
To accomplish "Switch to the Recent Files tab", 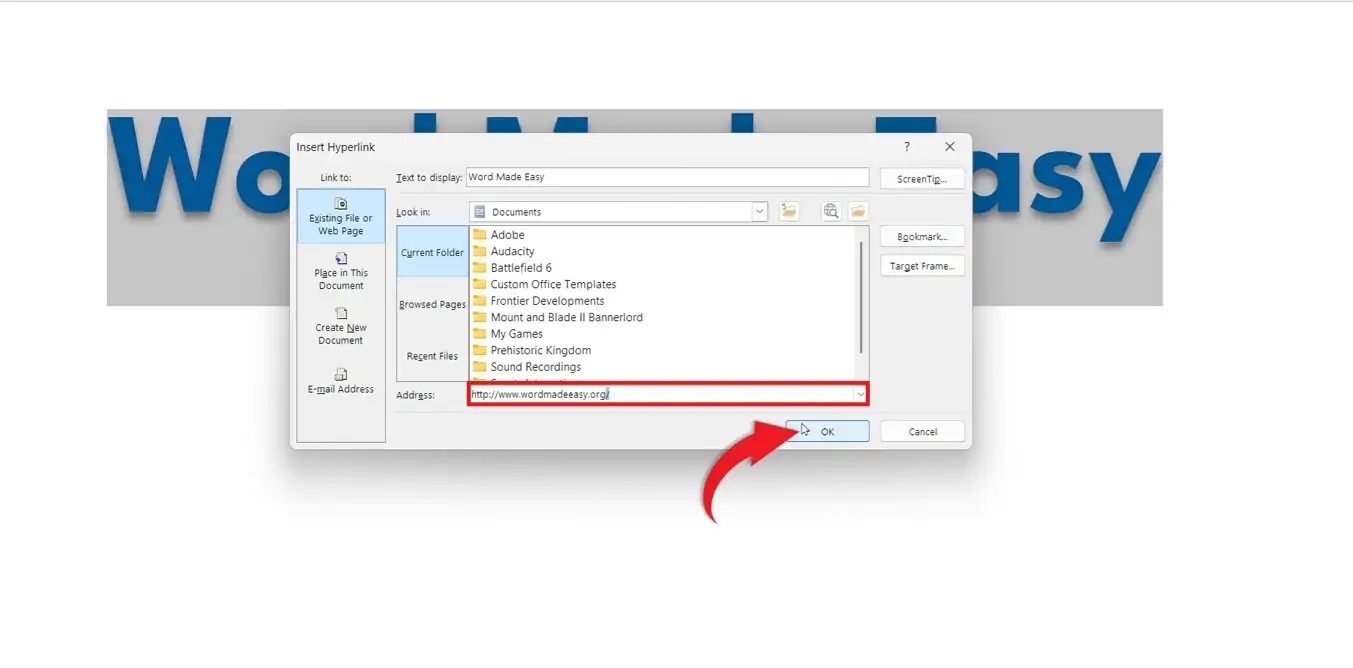I will tap(432, 356).
